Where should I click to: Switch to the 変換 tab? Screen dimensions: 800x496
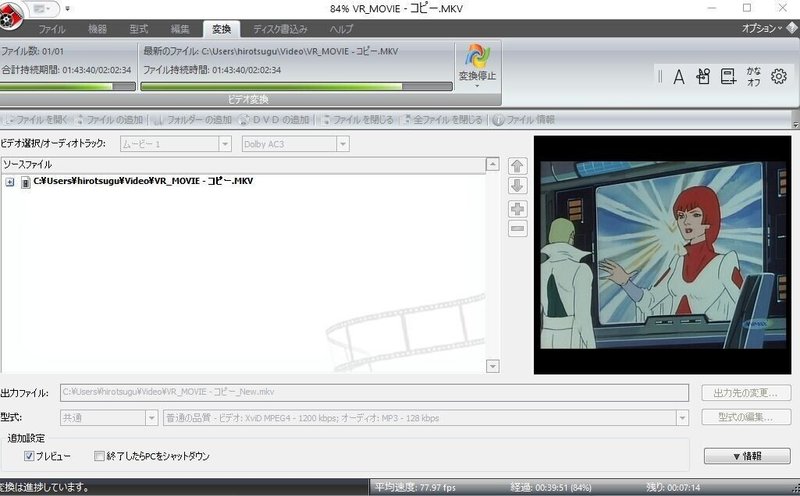(x=221, y=29)
